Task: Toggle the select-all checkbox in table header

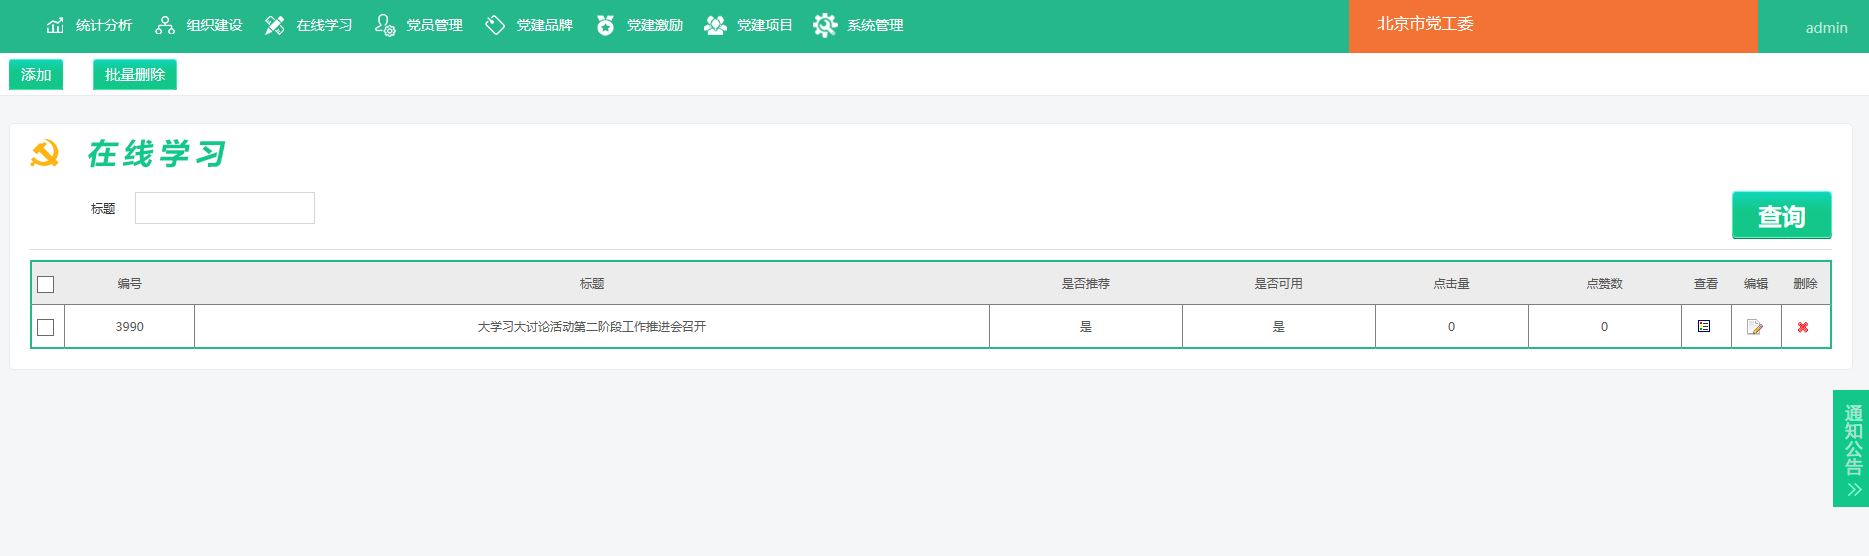Action: coord(46,285)
